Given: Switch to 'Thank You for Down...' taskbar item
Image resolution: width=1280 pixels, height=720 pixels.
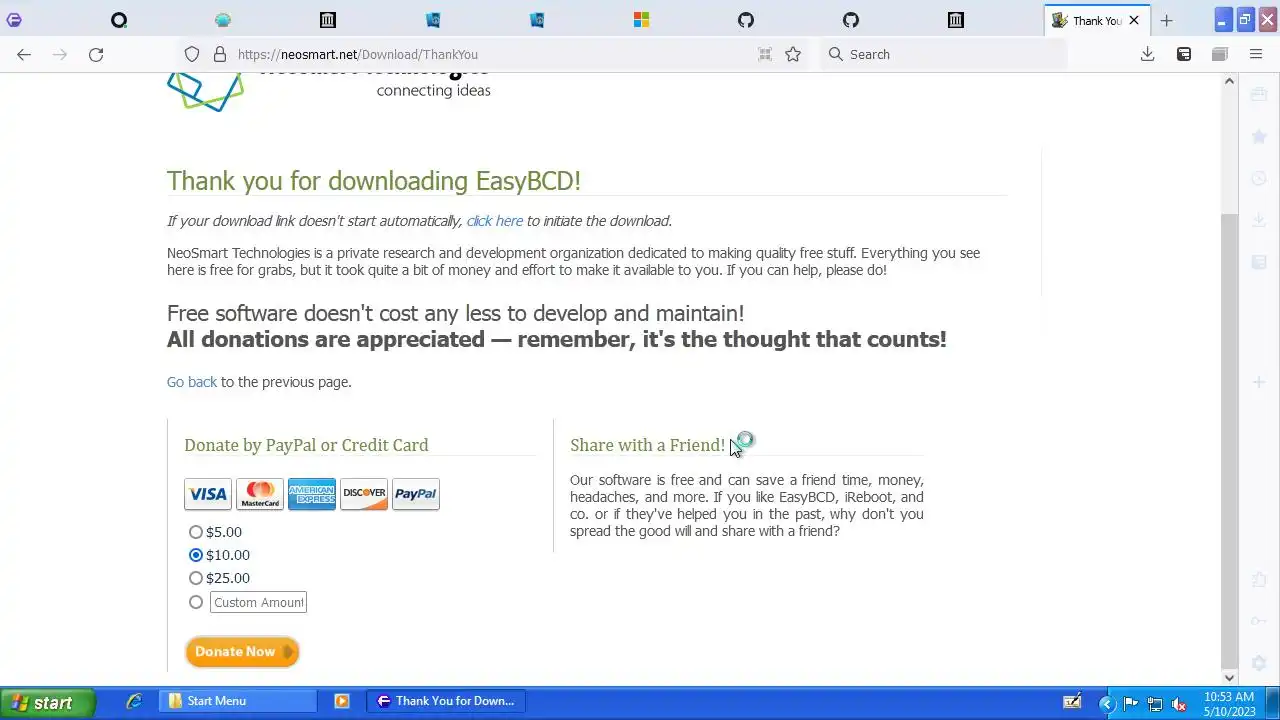Looking at the screenshot, I should 446,701.
